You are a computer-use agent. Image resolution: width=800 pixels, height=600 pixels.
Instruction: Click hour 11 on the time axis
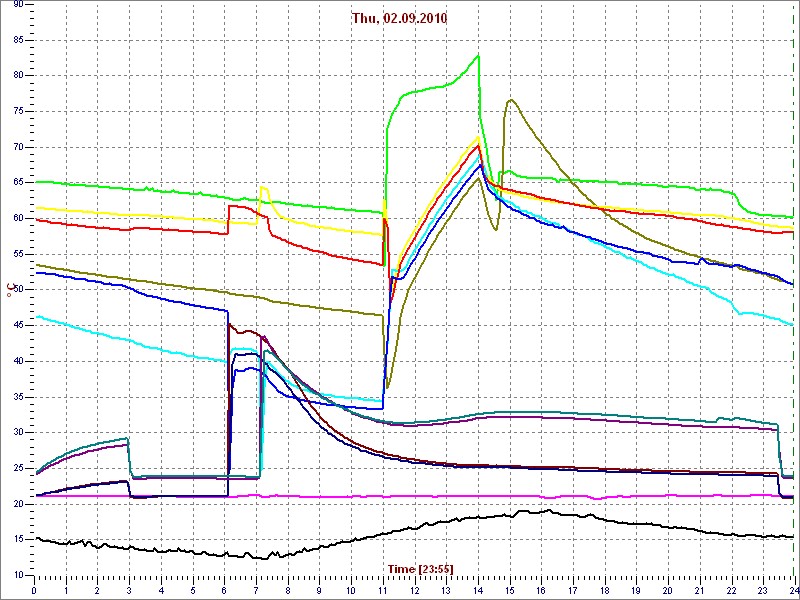pyautogui.click(x=383, y=590)
